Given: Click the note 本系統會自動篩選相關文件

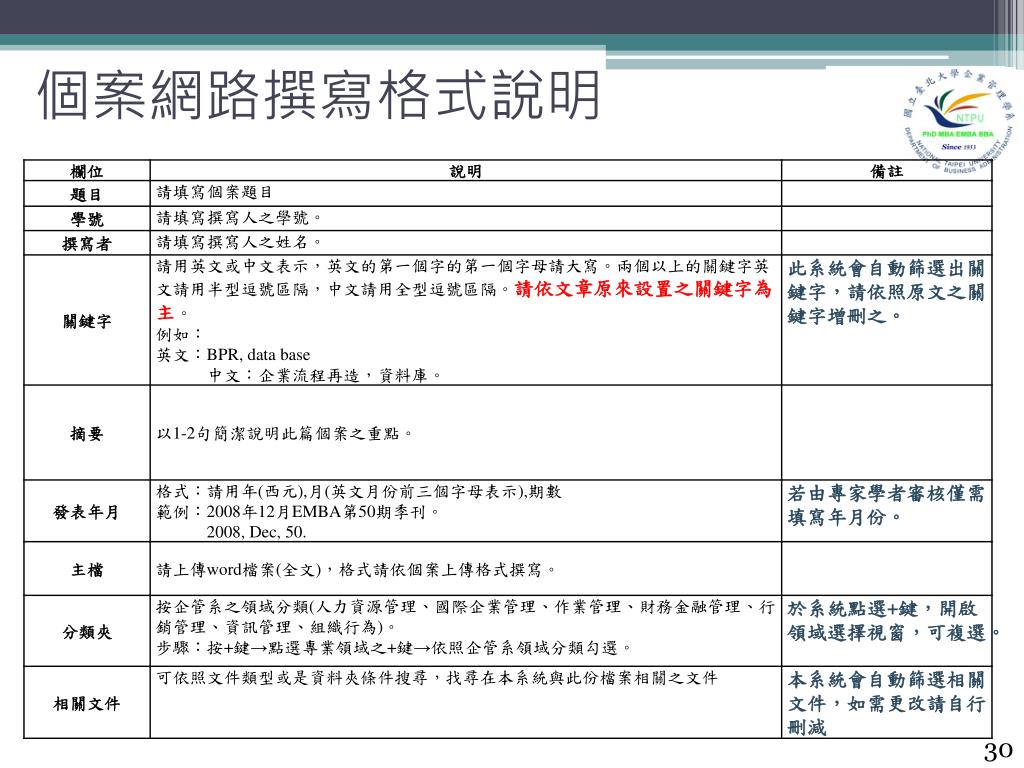Looking at the screenshot, I should [x=886, y=703].
